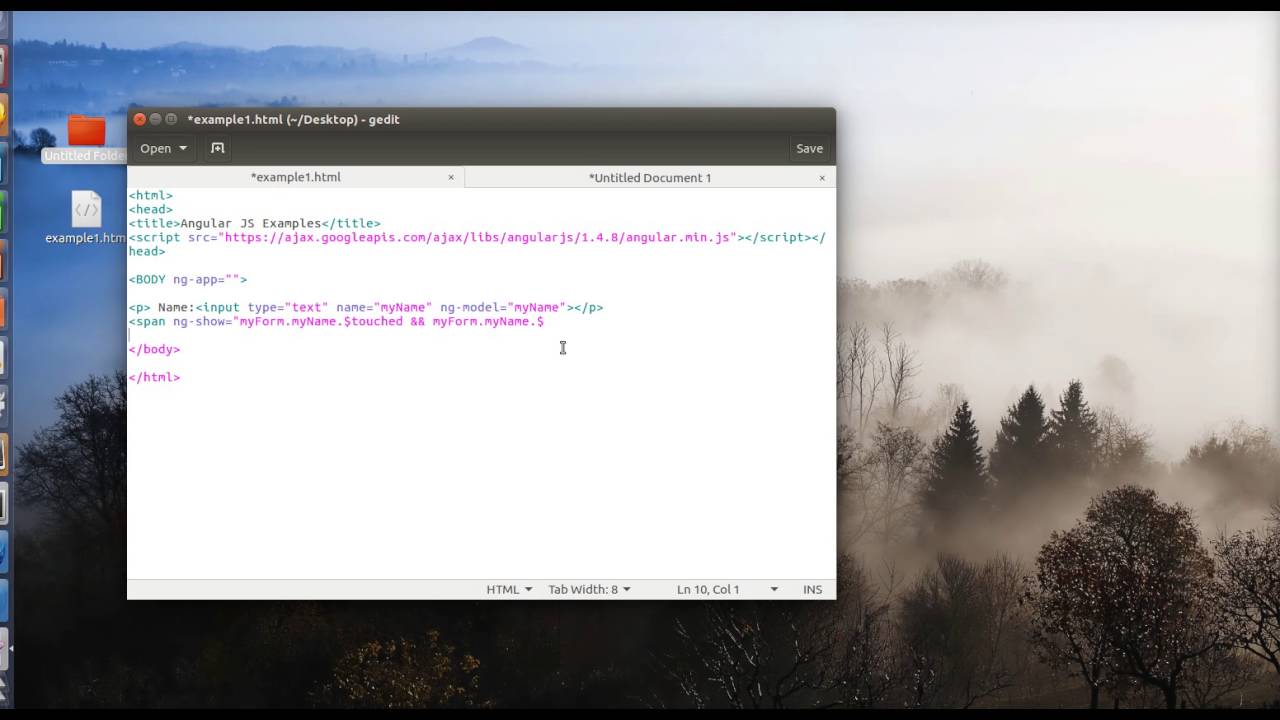This screenshot has height=720, width=1280.
Task: Click the INS indicator in status bar
Action: click(812, 589)
